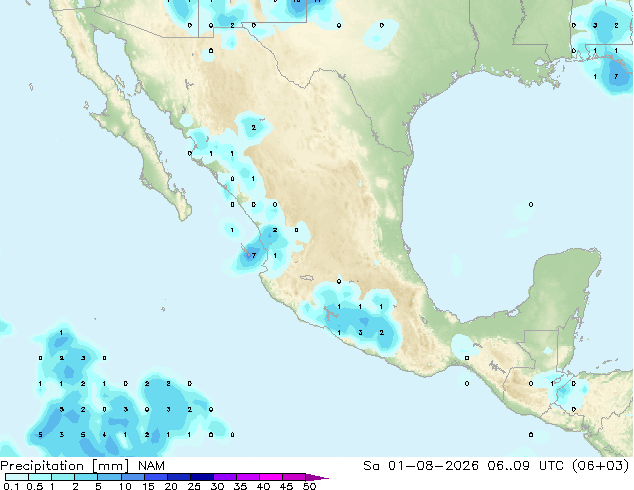Click the "35" legend scale label
Screen dimensions: 634x490
pos(240,486)
